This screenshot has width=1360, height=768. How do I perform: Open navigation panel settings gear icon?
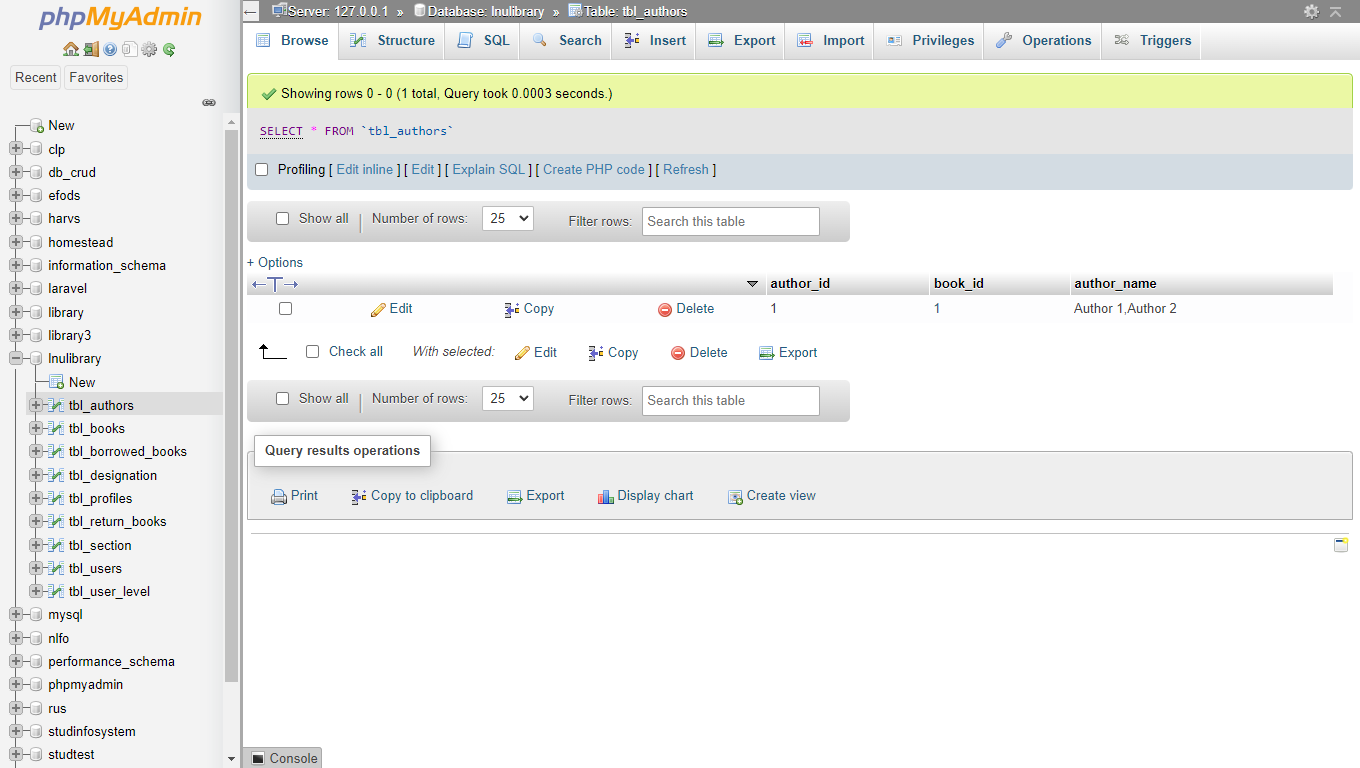click(149, 49)
